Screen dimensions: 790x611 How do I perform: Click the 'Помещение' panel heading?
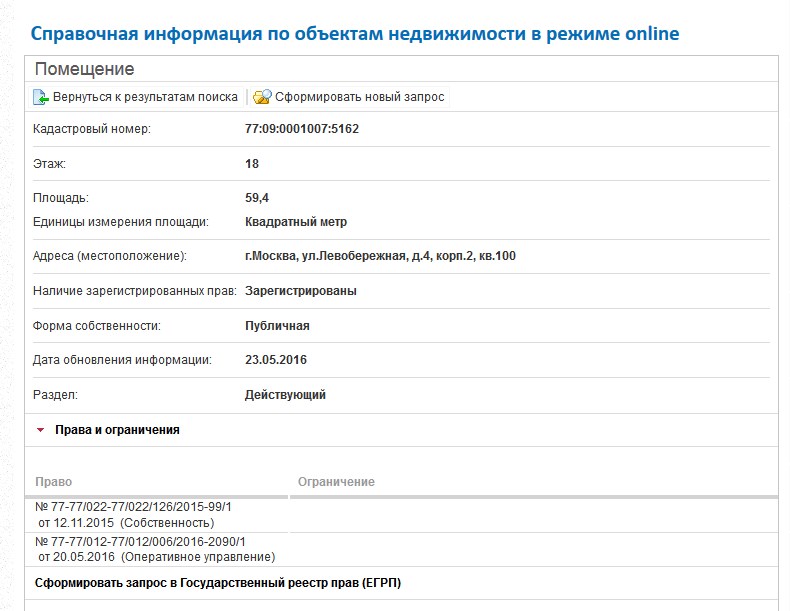pyautogui.click(x=84, y=69)
